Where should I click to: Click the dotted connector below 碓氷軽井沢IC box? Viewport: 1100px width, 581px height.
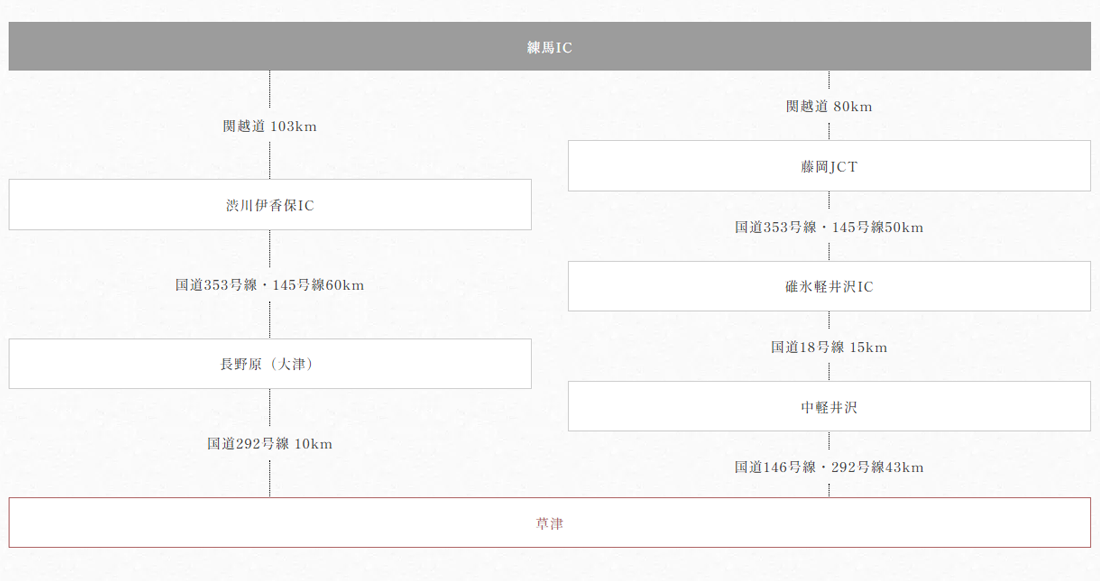coord(829,320)
